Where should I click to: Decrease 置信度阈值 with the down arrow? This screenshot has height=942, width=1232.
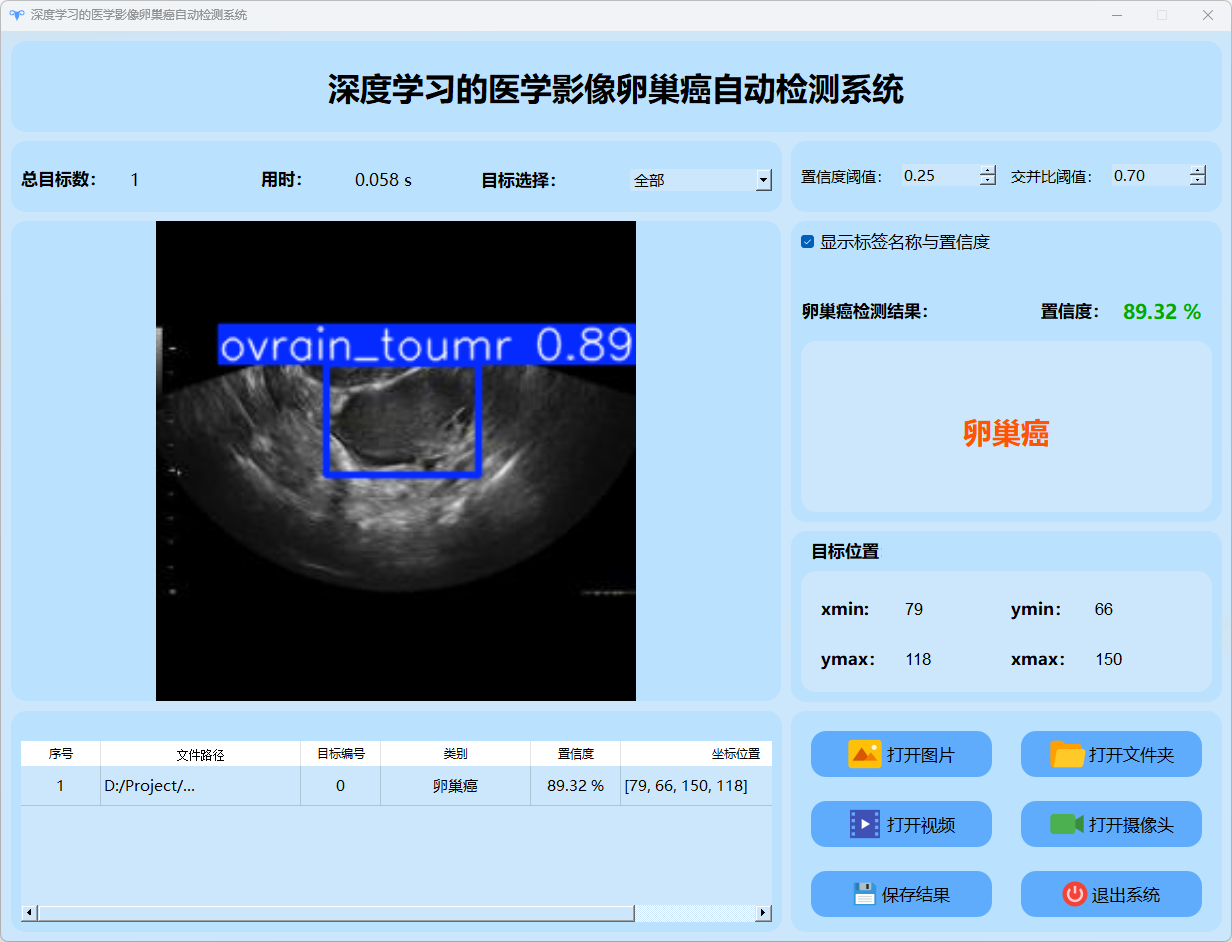coord(988,181)
